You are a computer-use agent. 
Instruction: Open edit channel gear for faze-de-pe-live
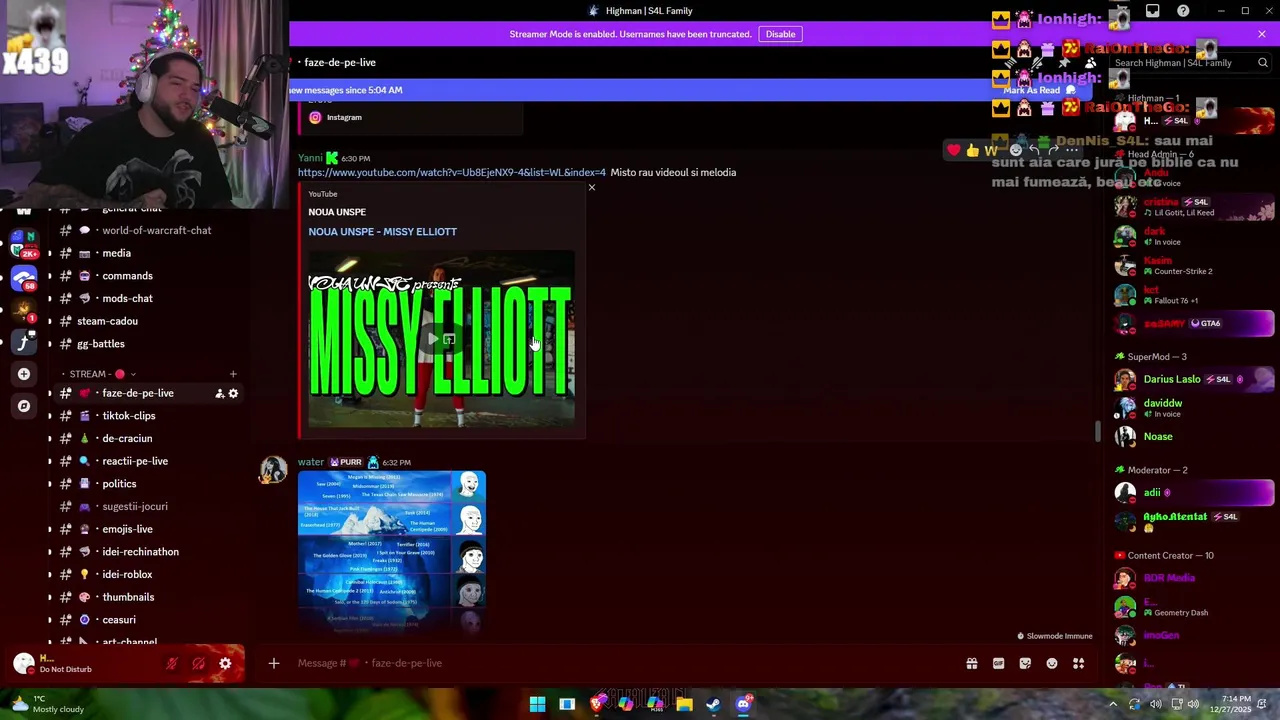233,393
